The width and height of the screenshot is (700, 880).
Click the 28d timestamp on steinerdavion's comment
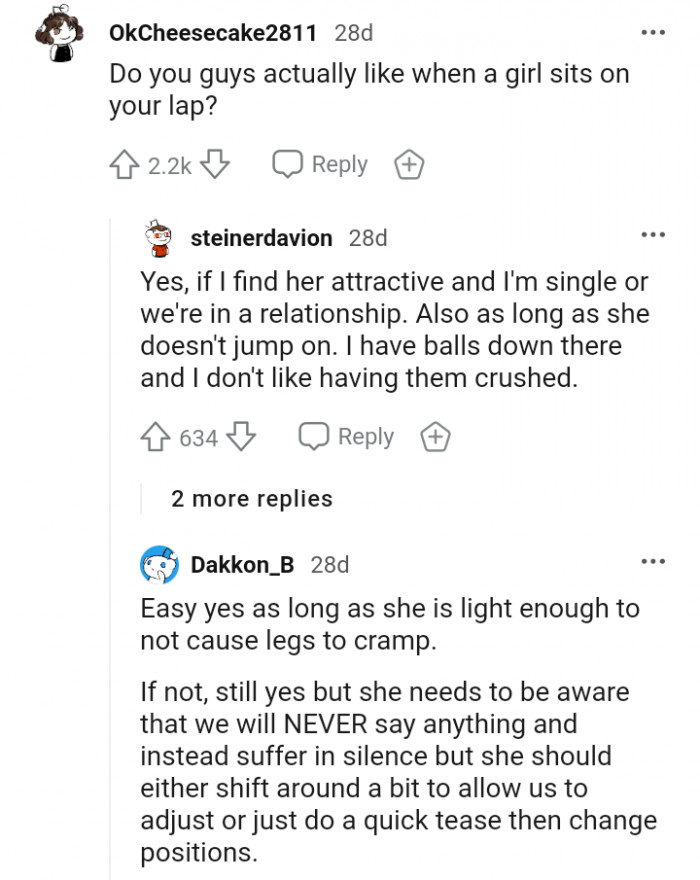[x=368, y=238]
